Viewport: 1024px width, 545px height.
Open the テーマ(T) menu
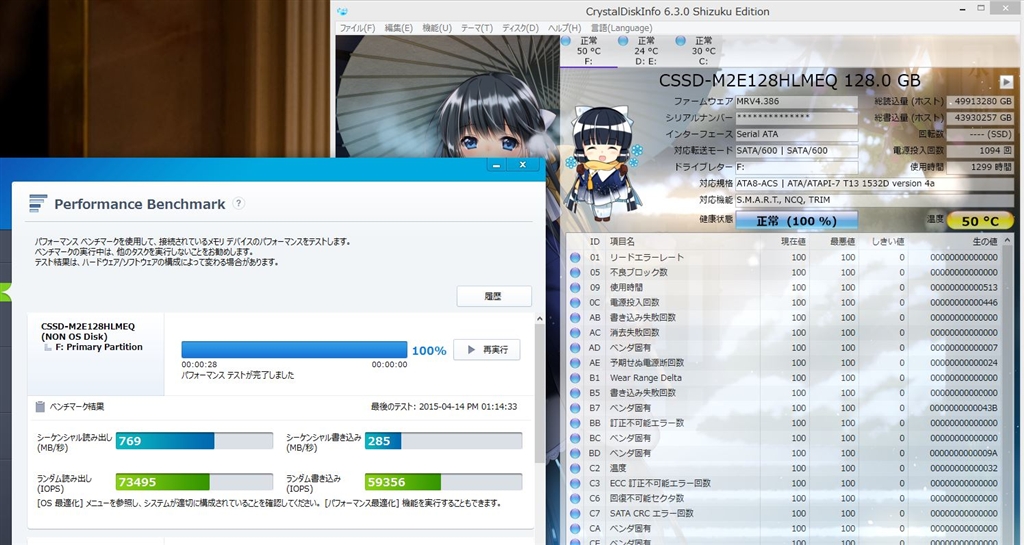pos(477,28)
